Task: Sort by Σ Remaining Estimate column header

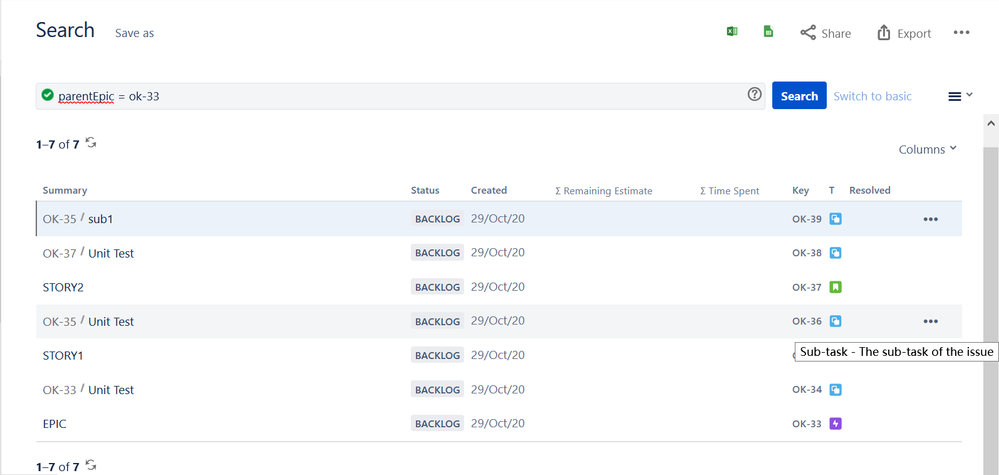Action: [603, 190]
